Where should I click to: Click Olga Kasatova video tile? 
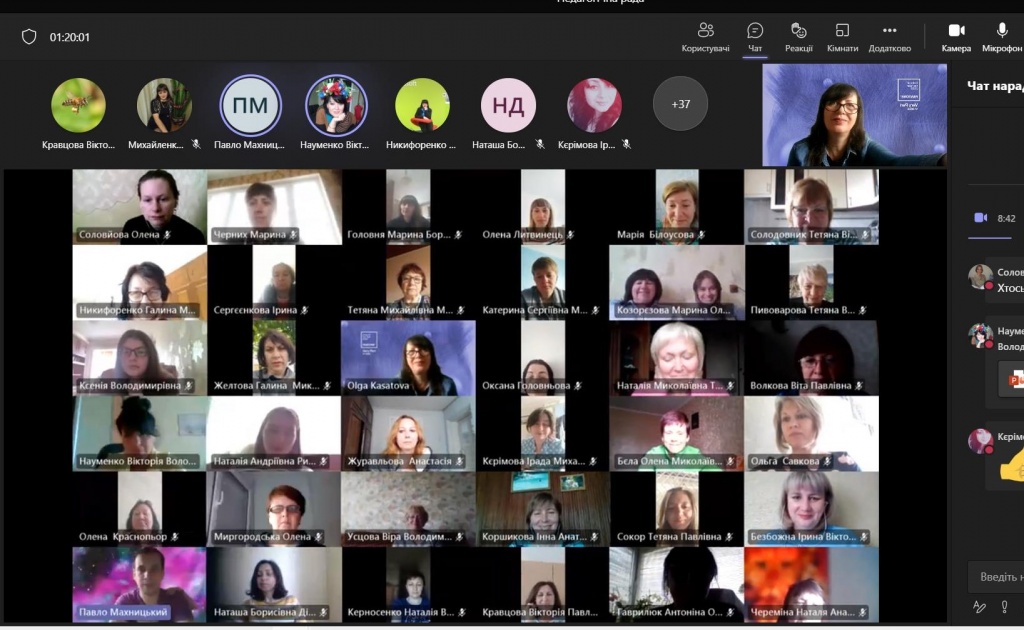click(408, 358)
